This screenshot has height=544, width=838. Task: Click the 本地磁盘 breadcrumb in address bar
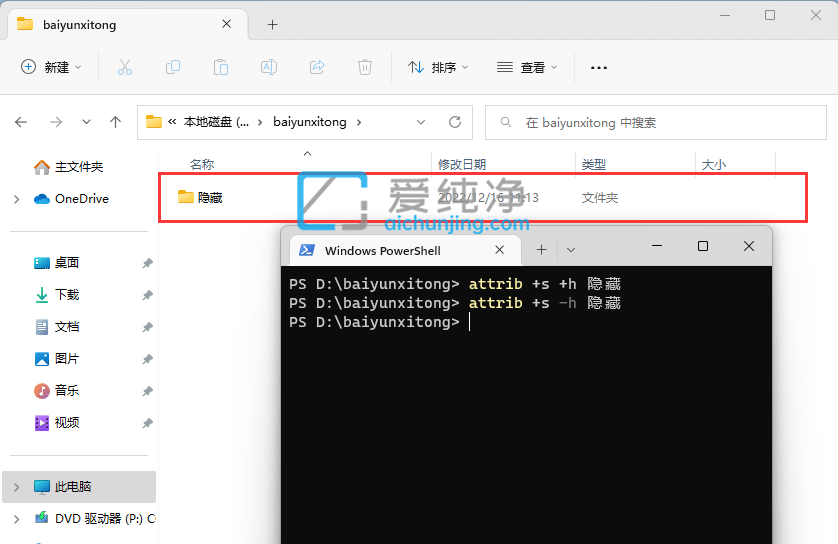click(x=216, y=122)
